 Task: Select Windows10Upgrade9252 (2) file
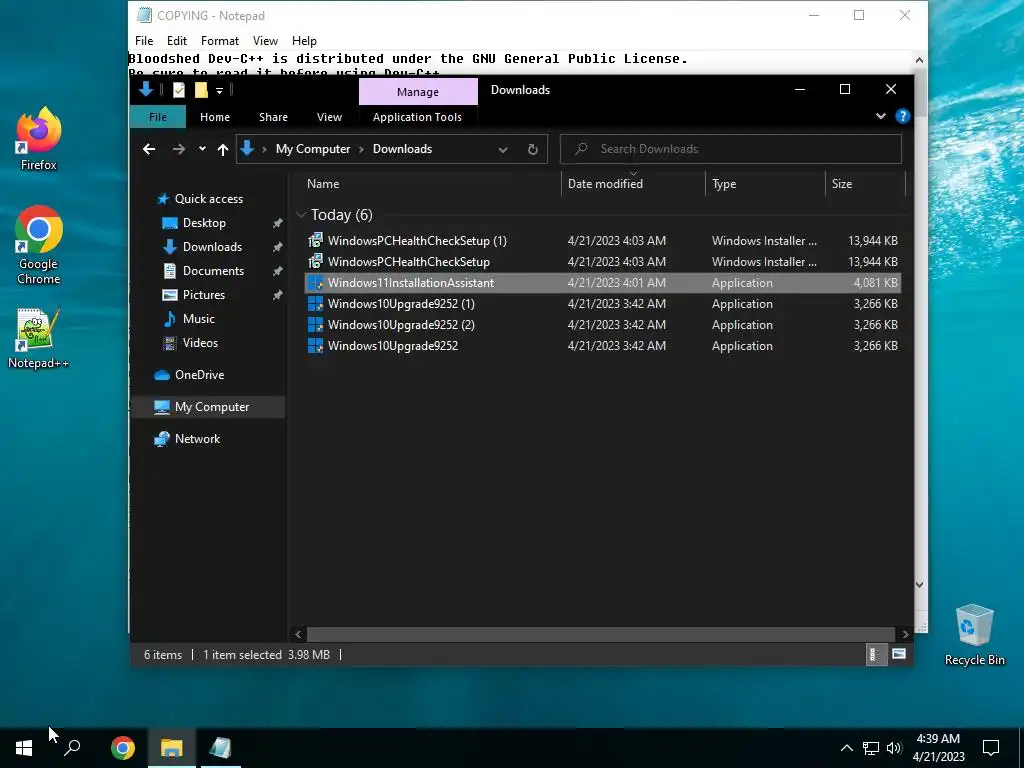(x=602, y=325)
